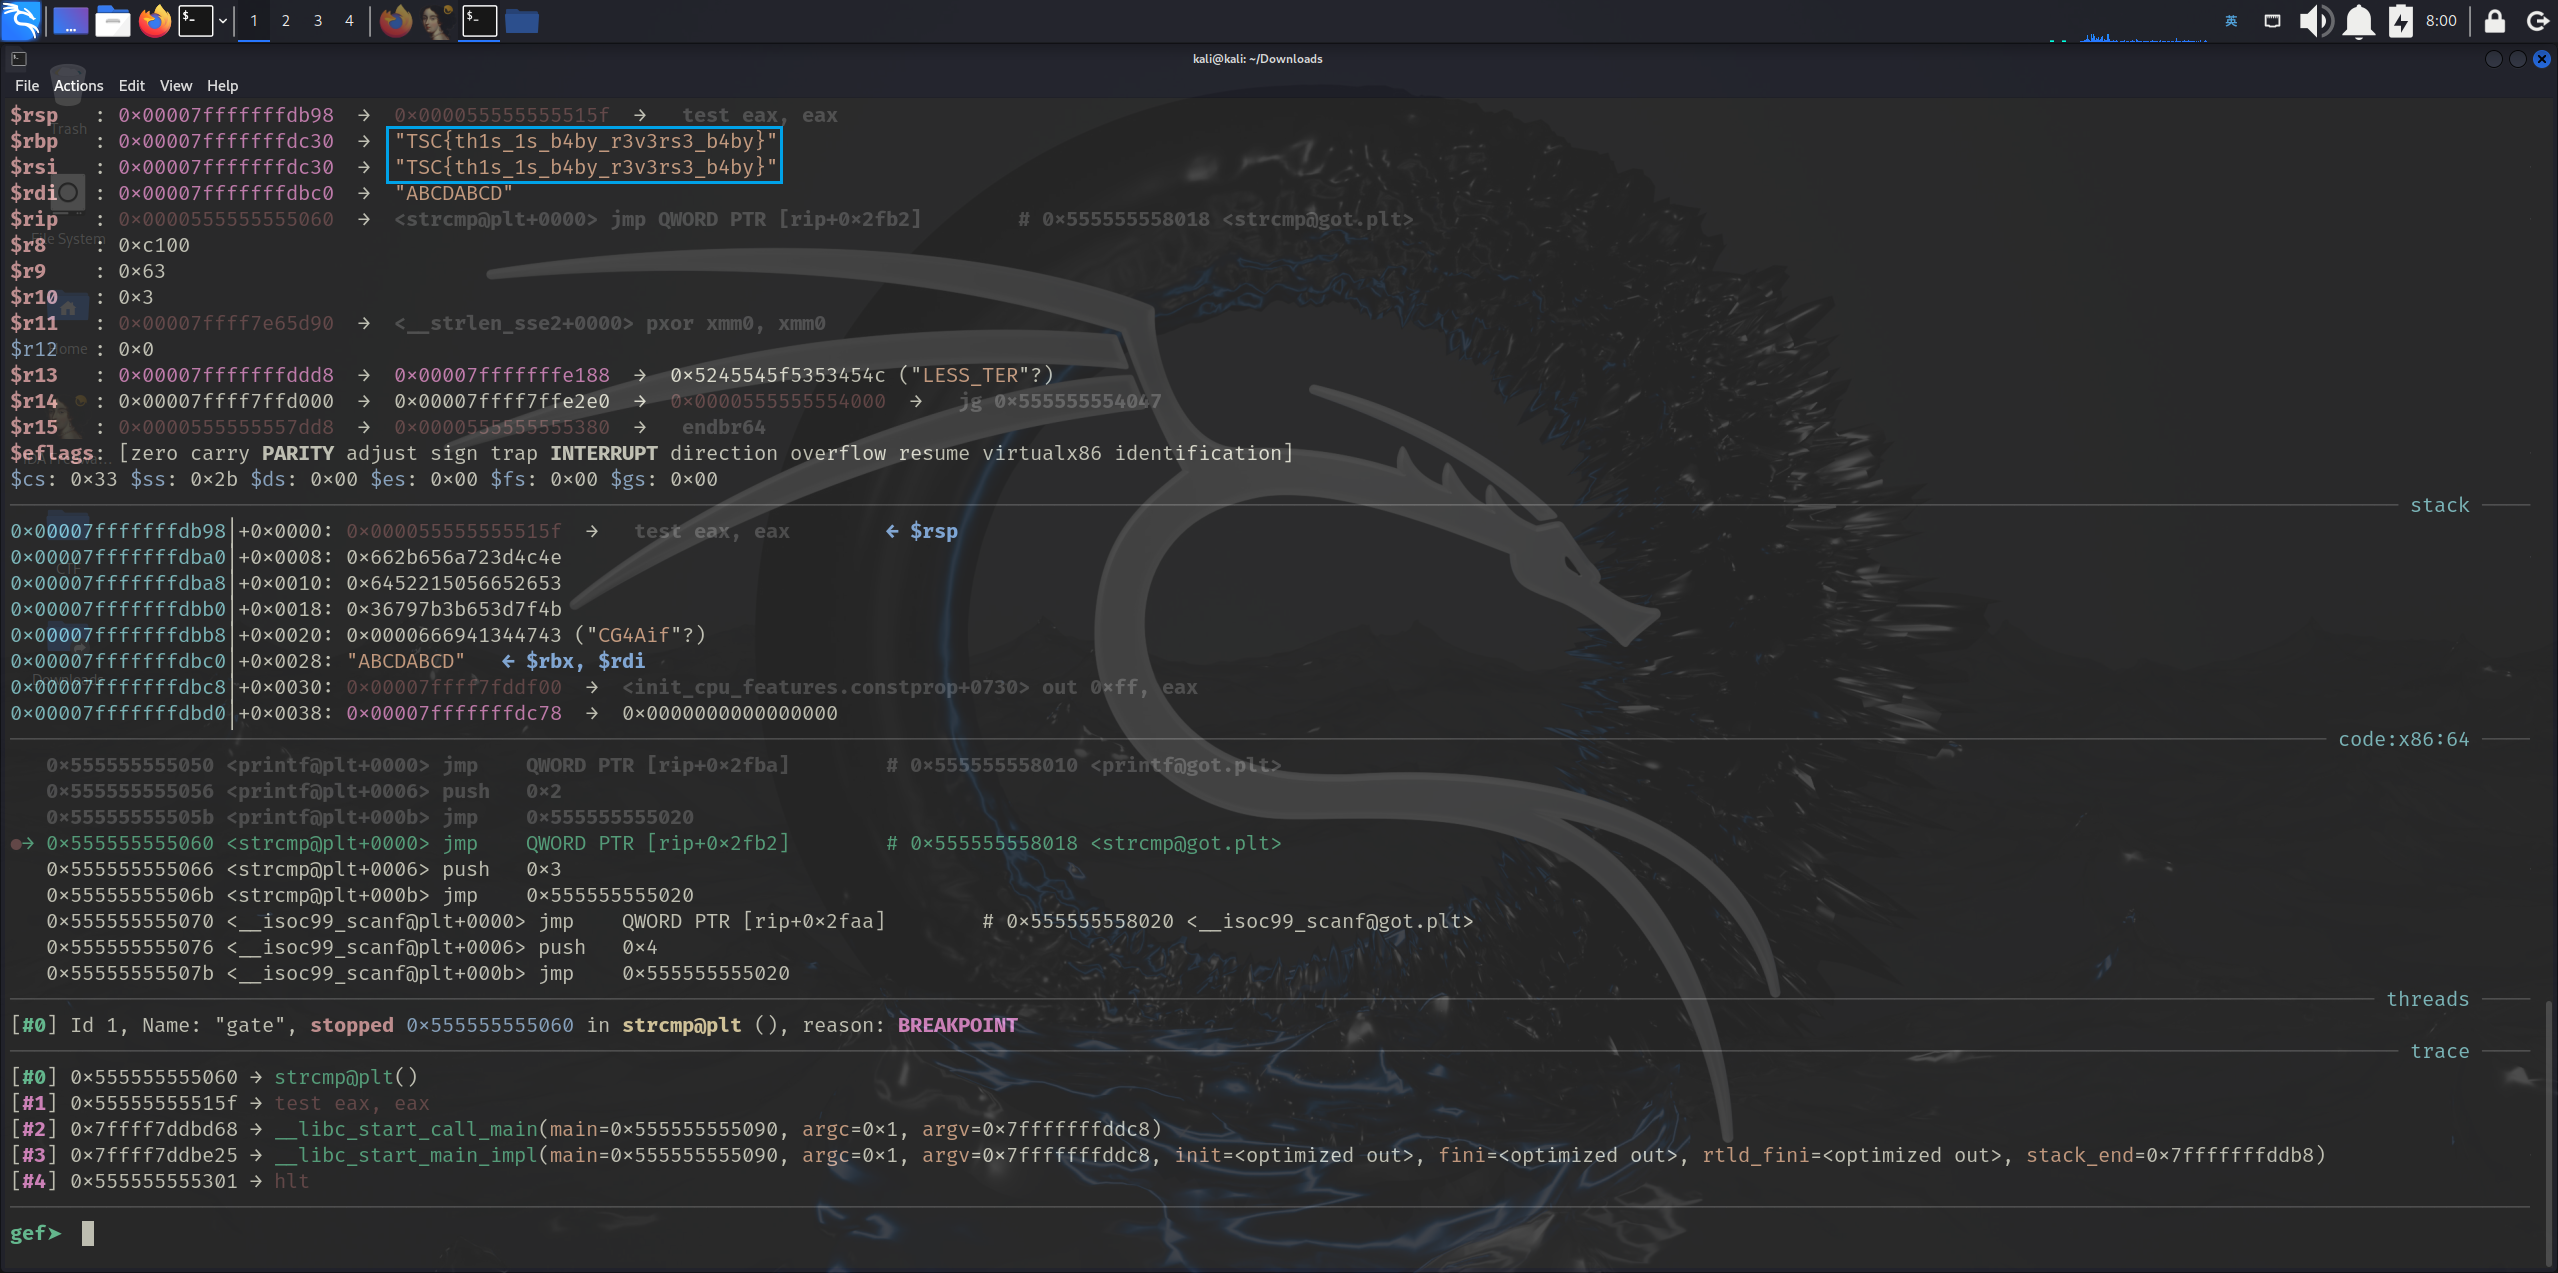Open the Edit menu
2558x1273 pixels.
(x=132, y=86)
